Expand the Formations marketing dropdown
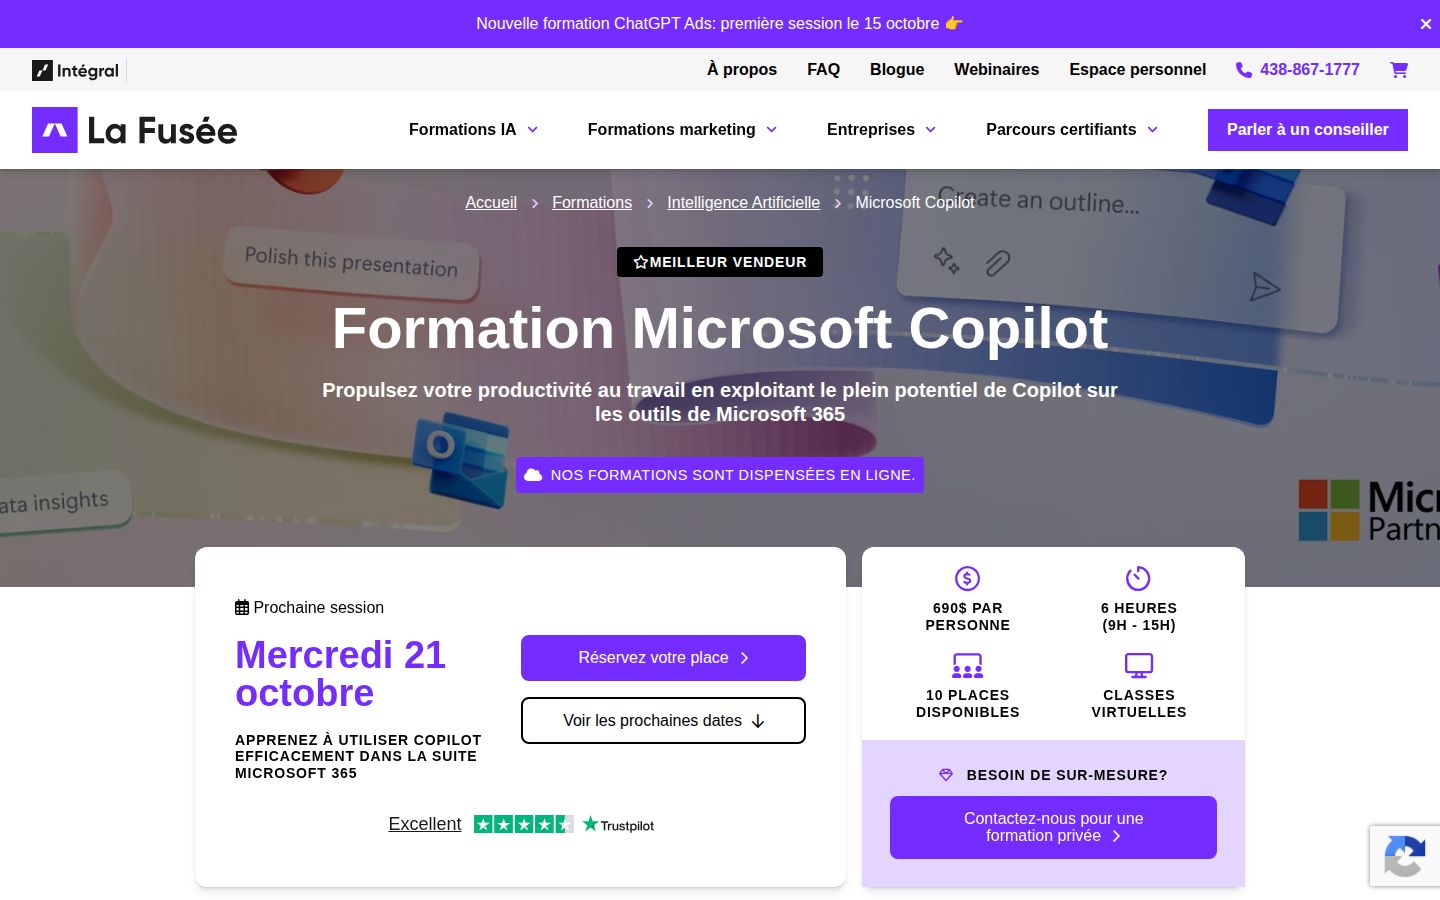Screen dimensions: 1440x900 coord(682,130)
